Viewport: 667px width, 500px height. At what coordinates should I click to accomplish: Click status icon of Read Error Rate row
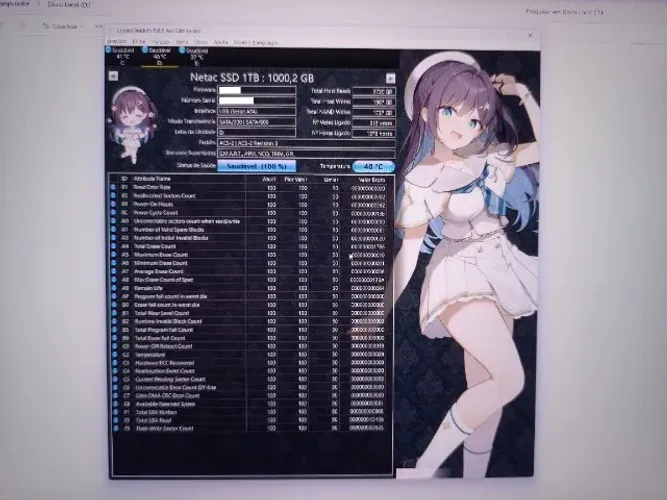click(113, 187)
